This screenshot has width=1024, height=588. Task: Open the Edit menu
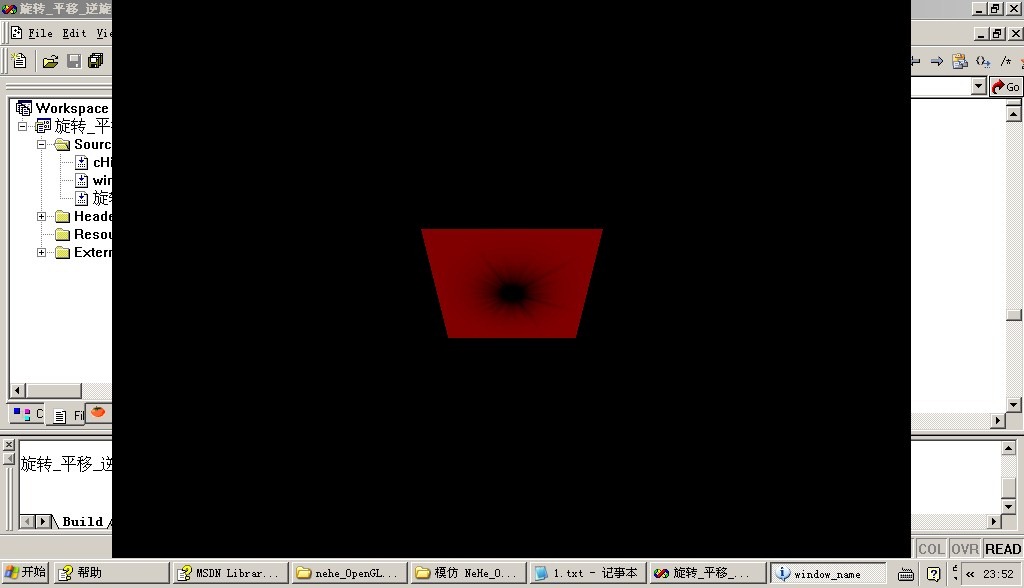(x=74, y=33)
